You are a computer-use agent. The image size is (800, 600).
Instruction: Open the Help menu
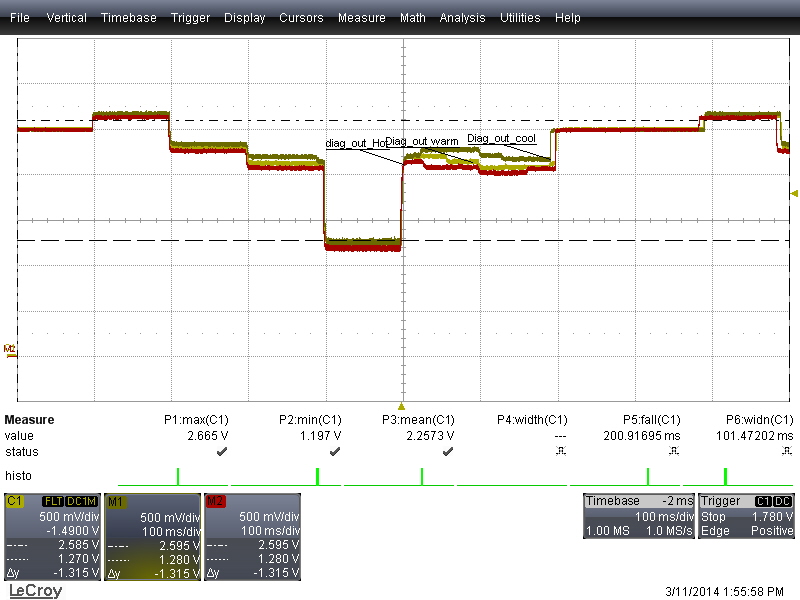[568, 18]
